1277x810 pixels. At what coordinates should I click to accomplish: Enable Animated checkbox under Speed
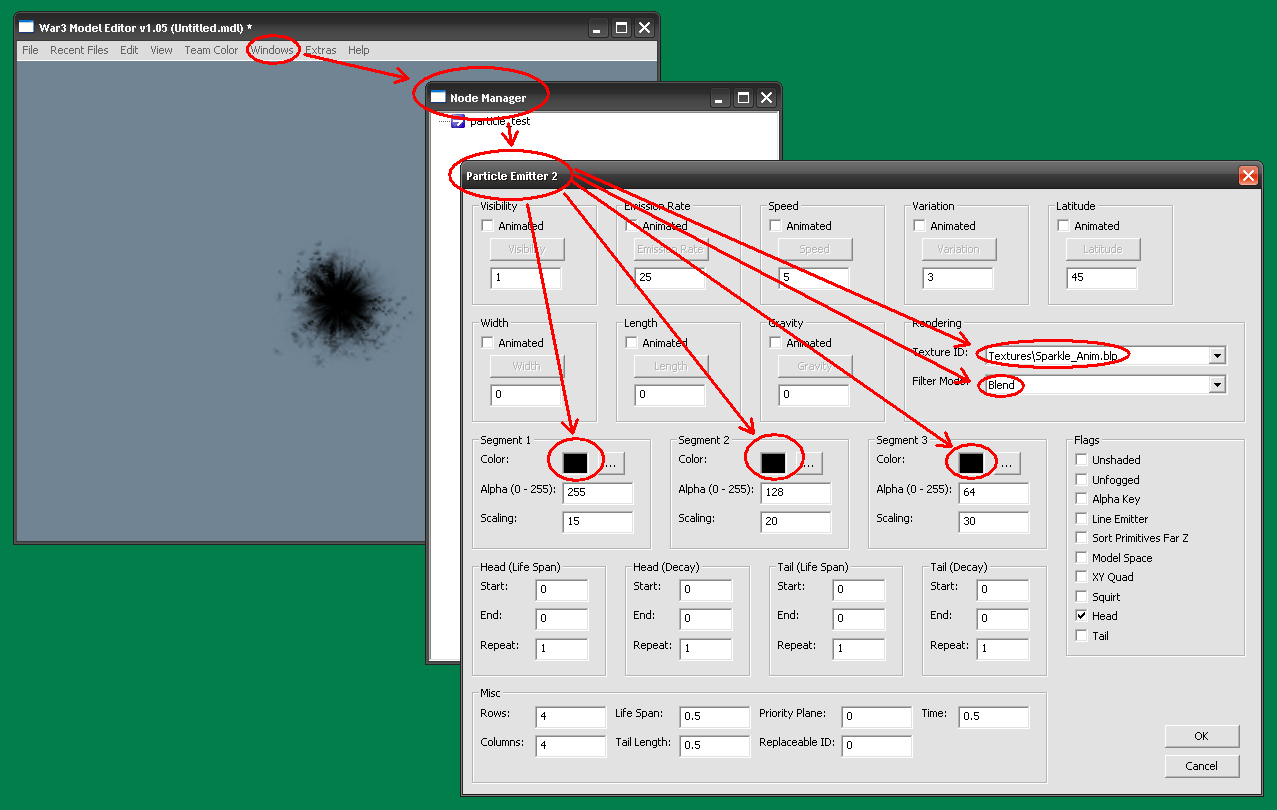click(775, 226)
